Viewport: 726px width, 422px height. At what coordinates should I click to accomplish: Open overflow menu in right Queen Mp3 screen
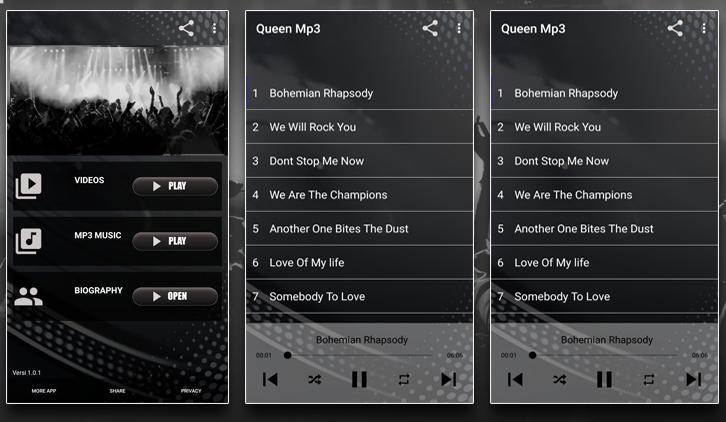[704, 28]
